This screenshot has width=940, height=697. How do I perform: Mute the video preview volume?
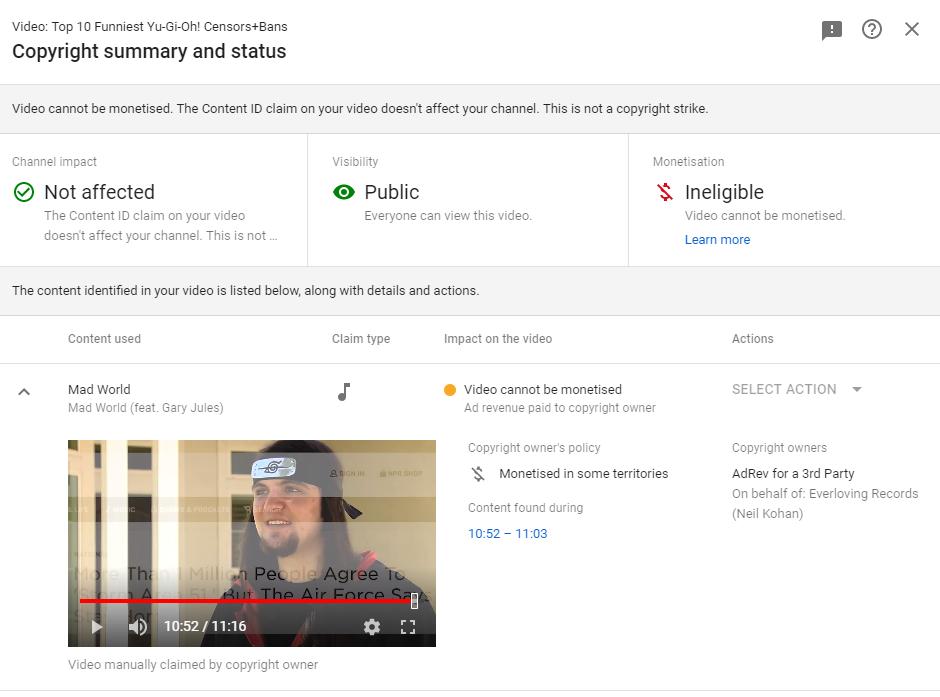click(138, 627)
